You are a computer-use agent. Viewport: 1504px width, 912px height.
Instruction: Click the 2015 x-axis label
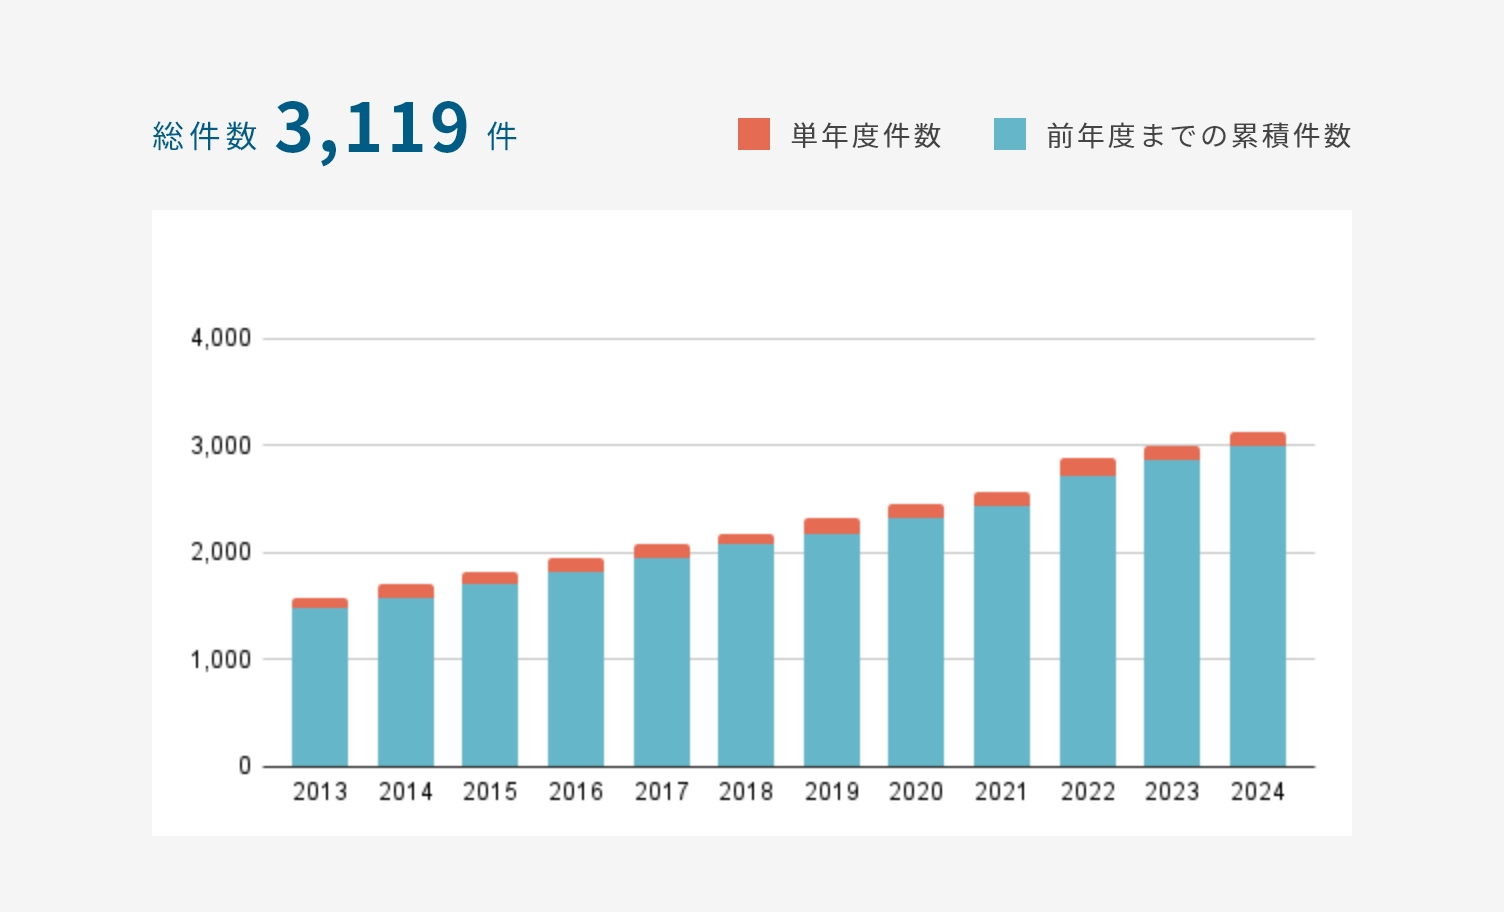490,792
